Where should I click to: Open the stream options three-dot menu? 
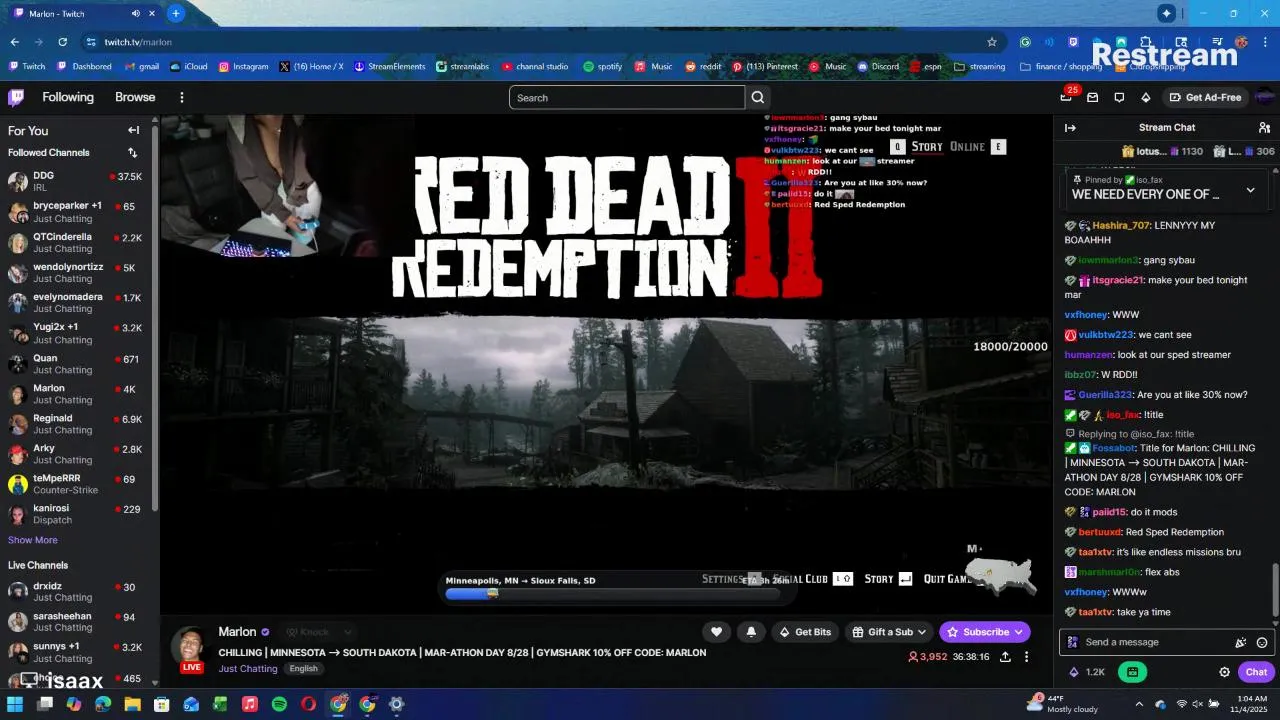pos(1026,657)
